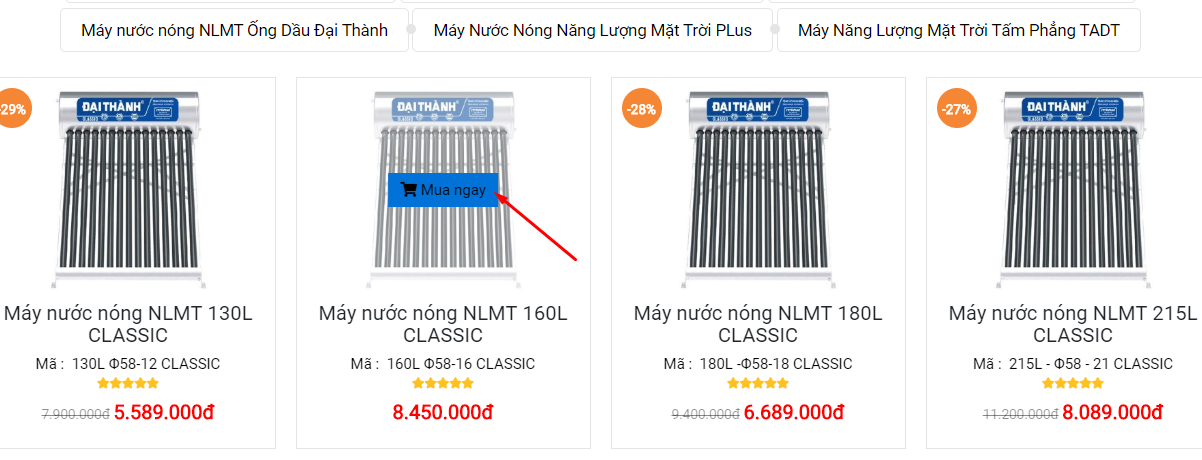Click the Mua ngay buy button
The image size is (1202, 460).
pyautogui.click(x=443, y=190)
